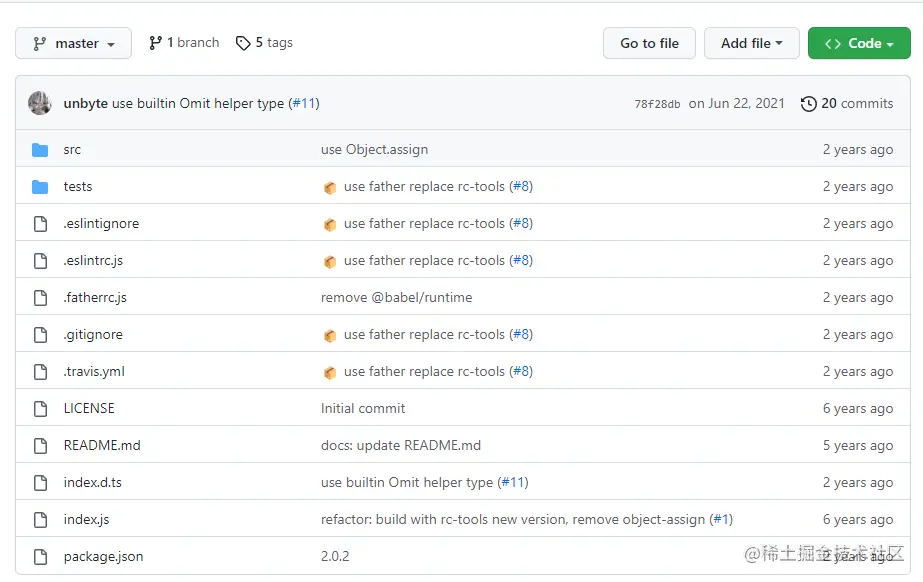
Task: Open the 20 commits history
Action: [847, 103]
